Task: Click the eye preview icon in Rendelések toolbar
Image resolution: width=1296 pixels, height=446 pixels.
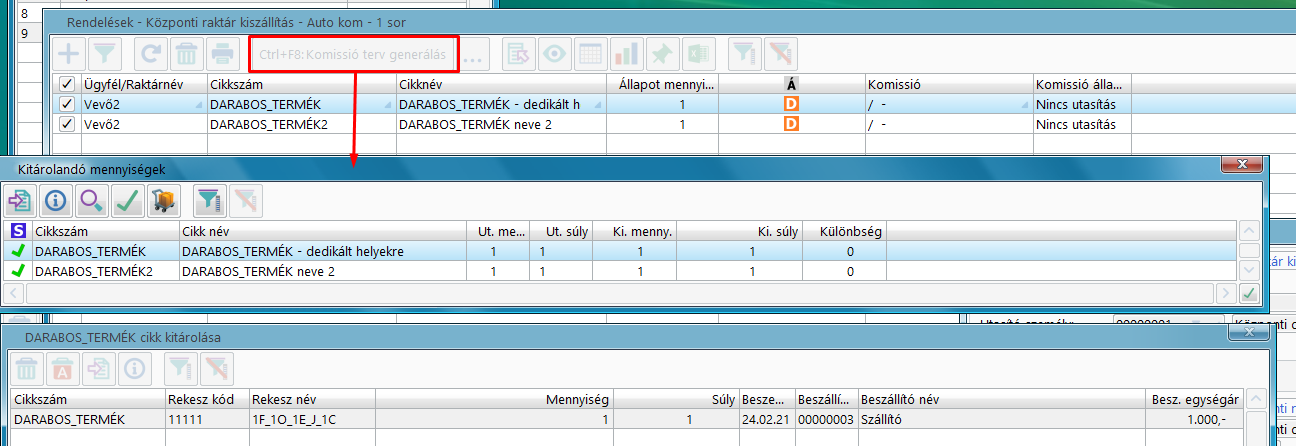Action: (x=554, y=54)
